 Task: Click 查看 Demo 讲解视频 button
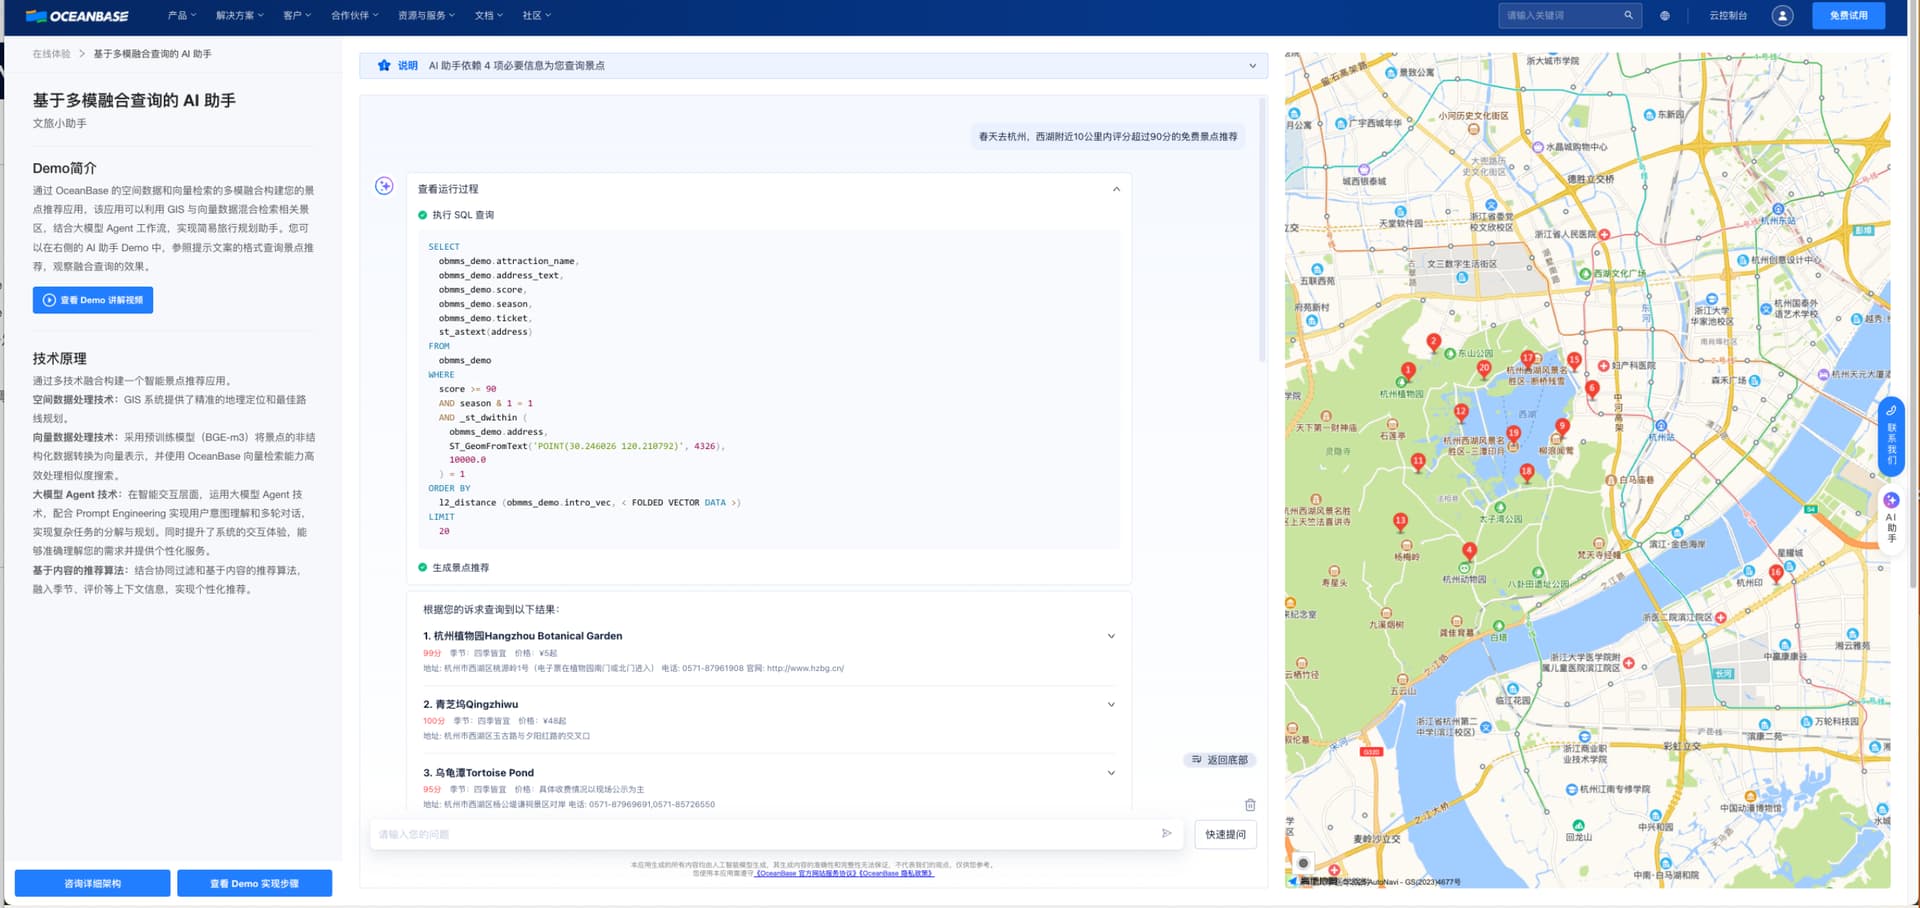click(93, 300)
